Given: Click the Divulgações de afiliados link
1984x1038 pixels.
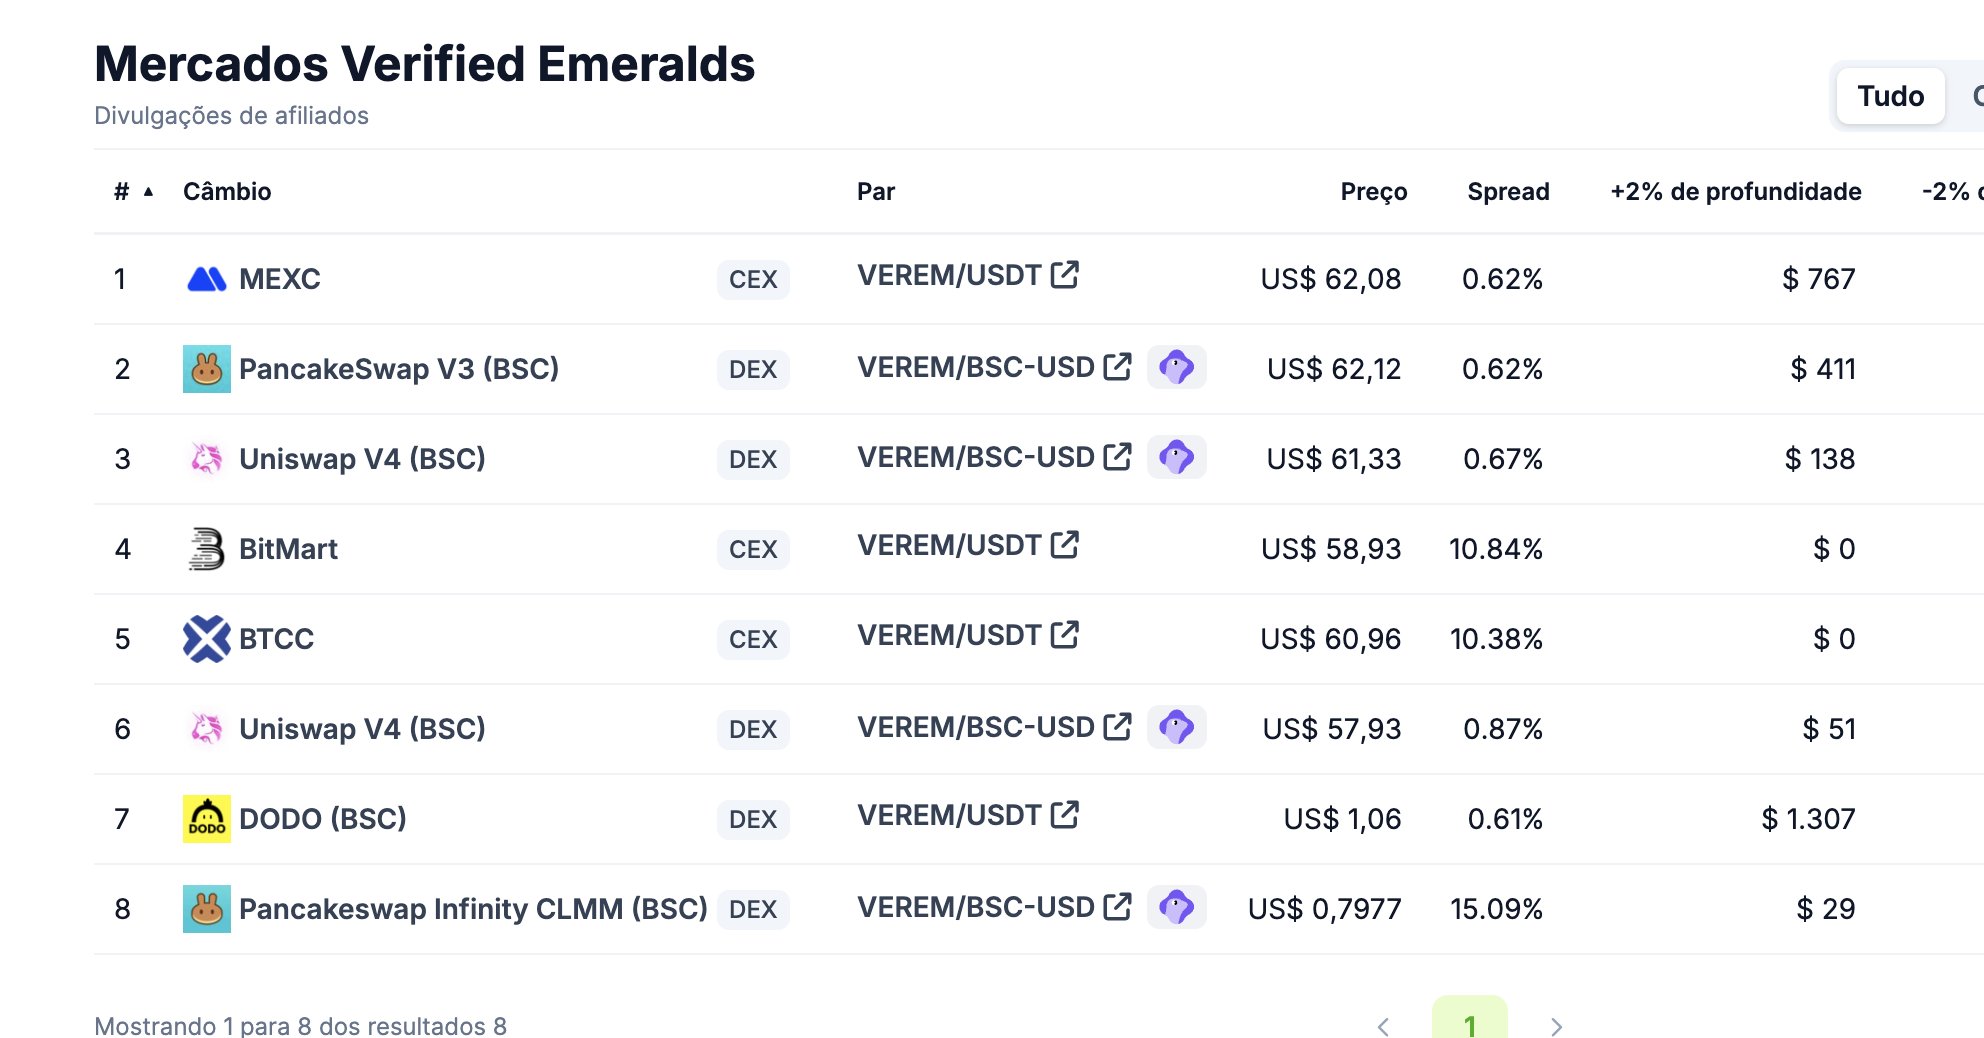Looking at the screenshot, I should tap(231, 116).
